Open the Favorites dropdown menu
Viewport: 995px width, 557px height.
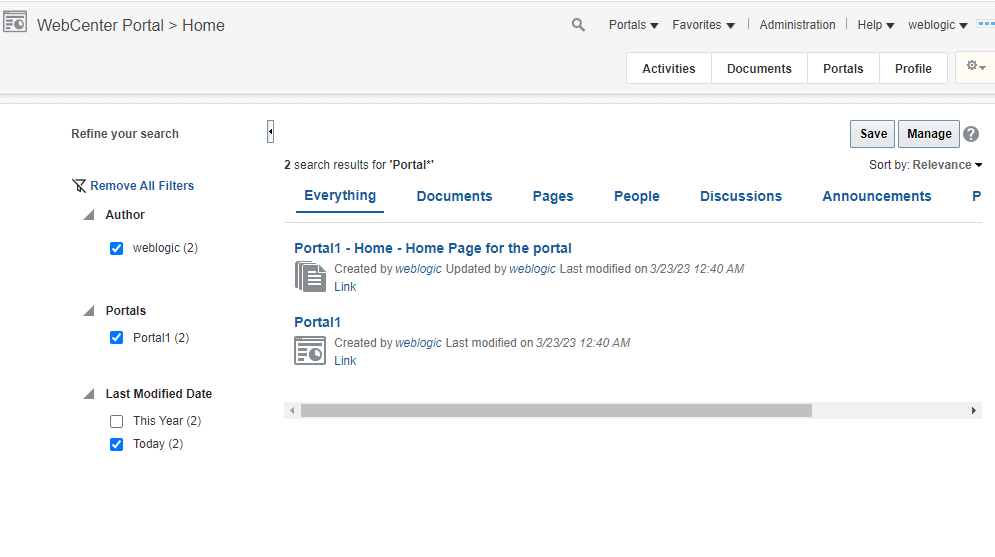pos(703,25)
